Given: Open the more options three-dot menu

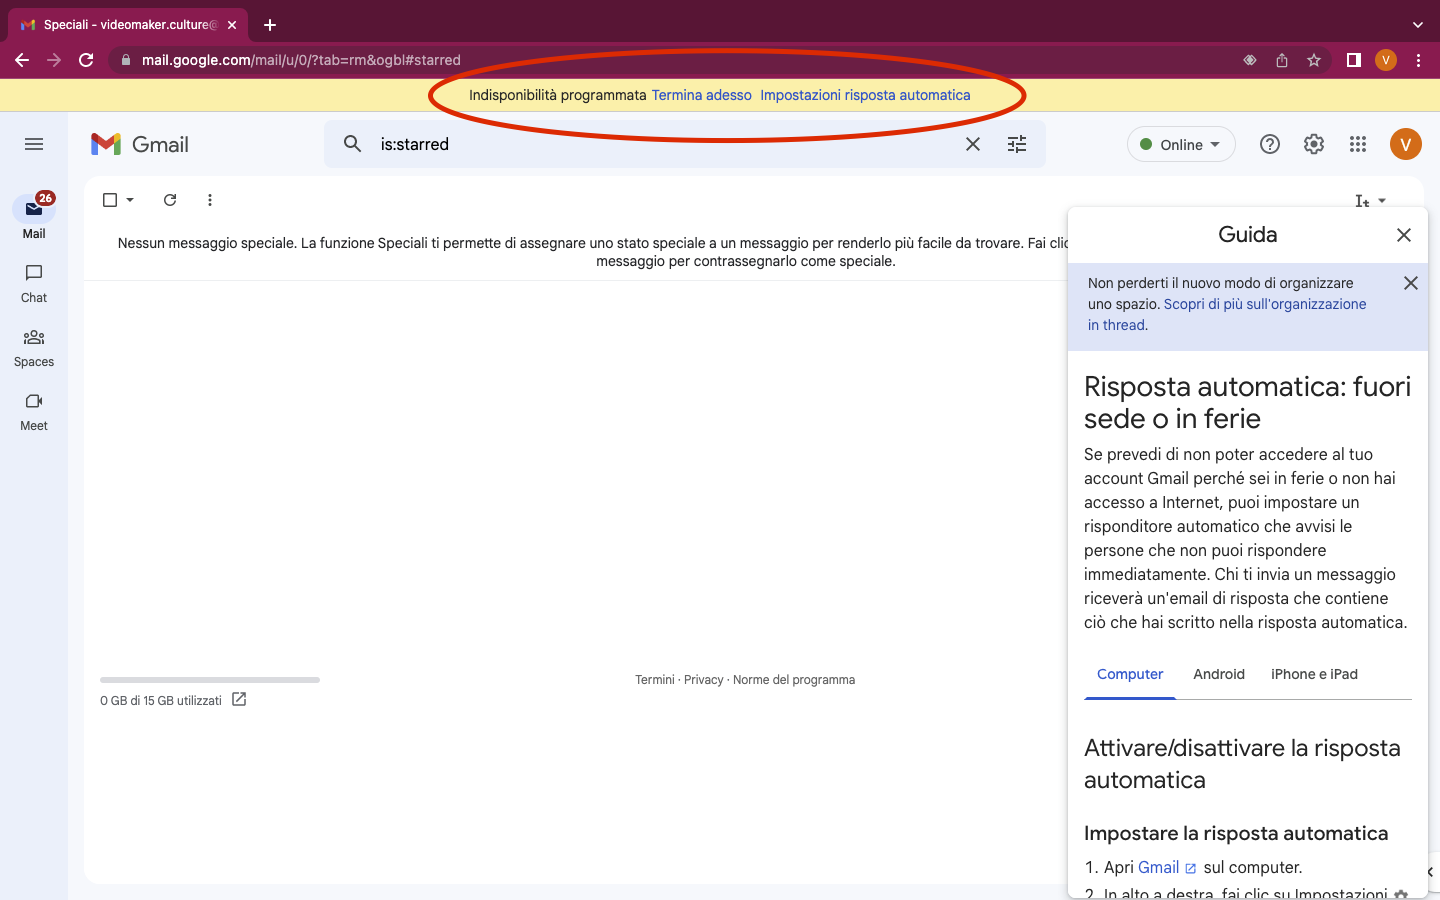Looking at the screenshot, I should (x=209, y=200).
